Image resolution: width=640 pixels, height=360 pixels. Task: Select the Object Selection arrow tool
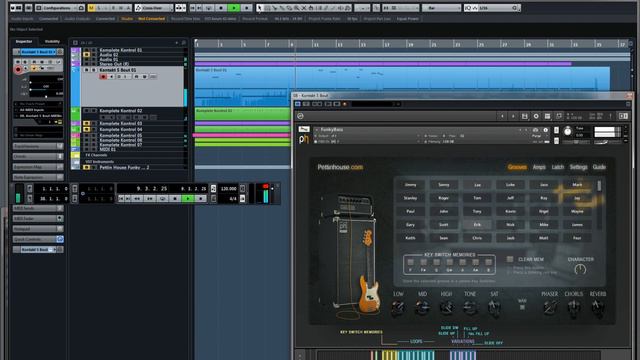point(260,8)
